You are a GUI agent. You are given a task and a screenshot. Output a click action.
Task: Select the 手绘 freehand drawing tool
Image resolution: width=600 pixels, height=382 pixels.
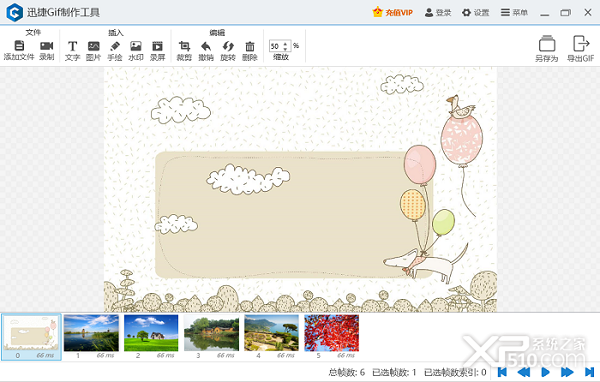(115, 46)
